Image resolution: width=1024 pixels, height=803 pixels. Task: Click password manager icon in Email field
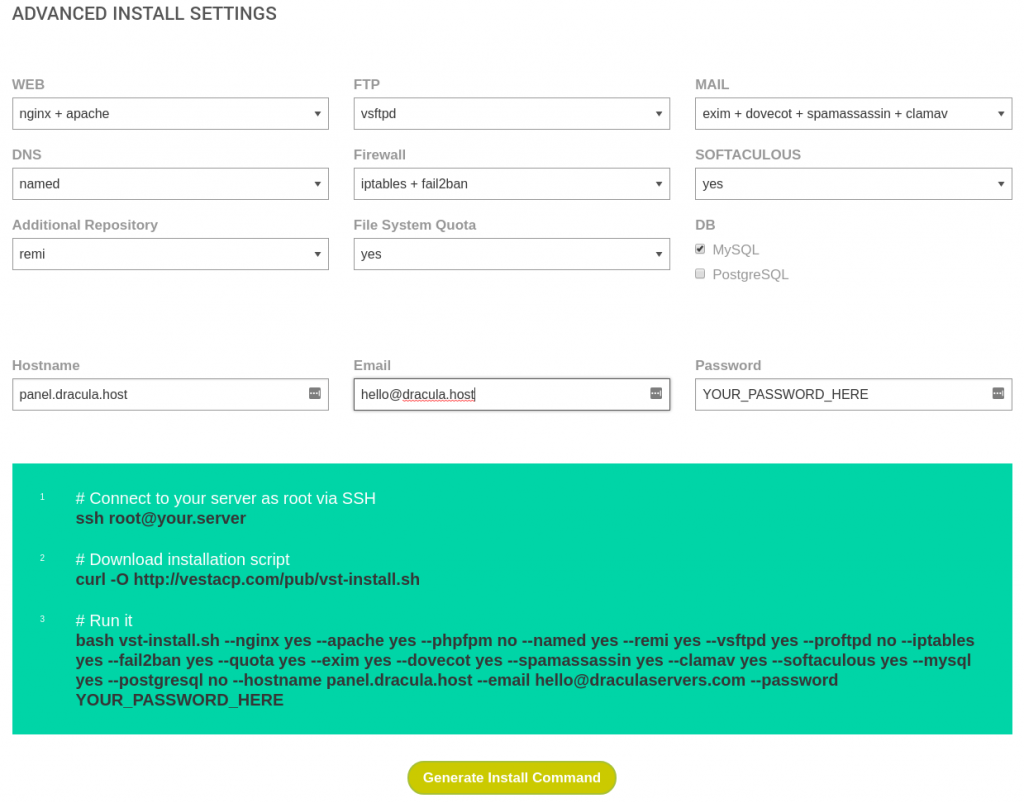pyautogui.click(x=656, y=394)
